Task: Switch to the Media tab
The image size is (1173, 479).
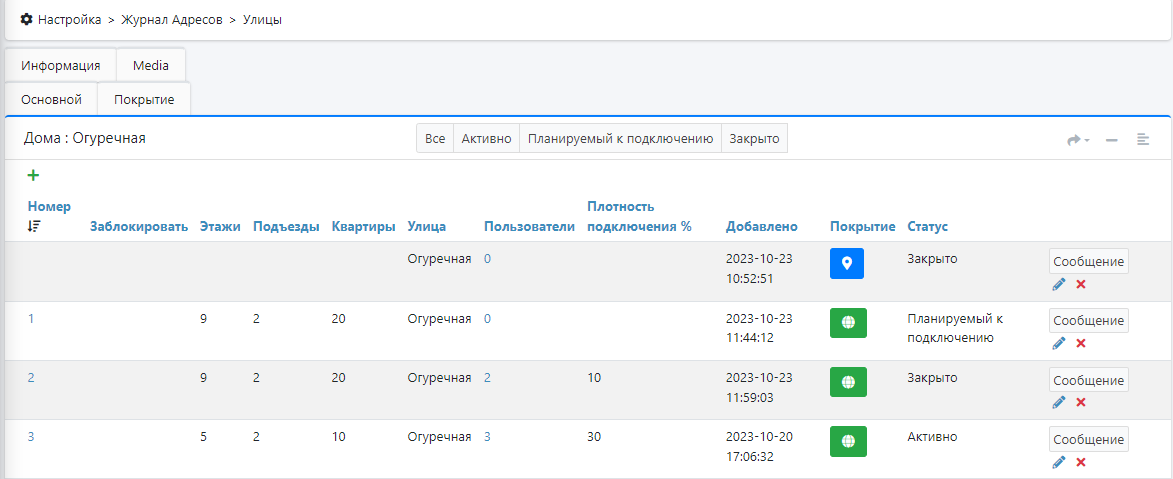Action: [x=151, y=65]
